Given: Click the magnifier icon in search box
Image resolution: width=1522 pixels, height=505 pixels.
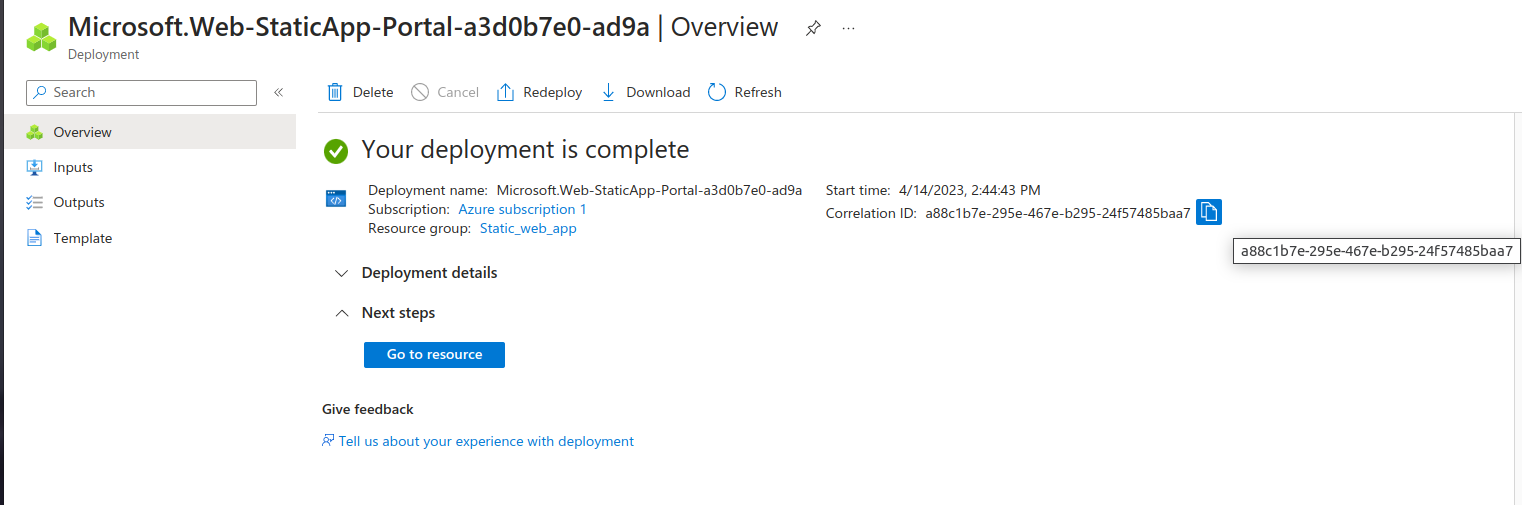Looking at the screenshot, I should 40,92.
